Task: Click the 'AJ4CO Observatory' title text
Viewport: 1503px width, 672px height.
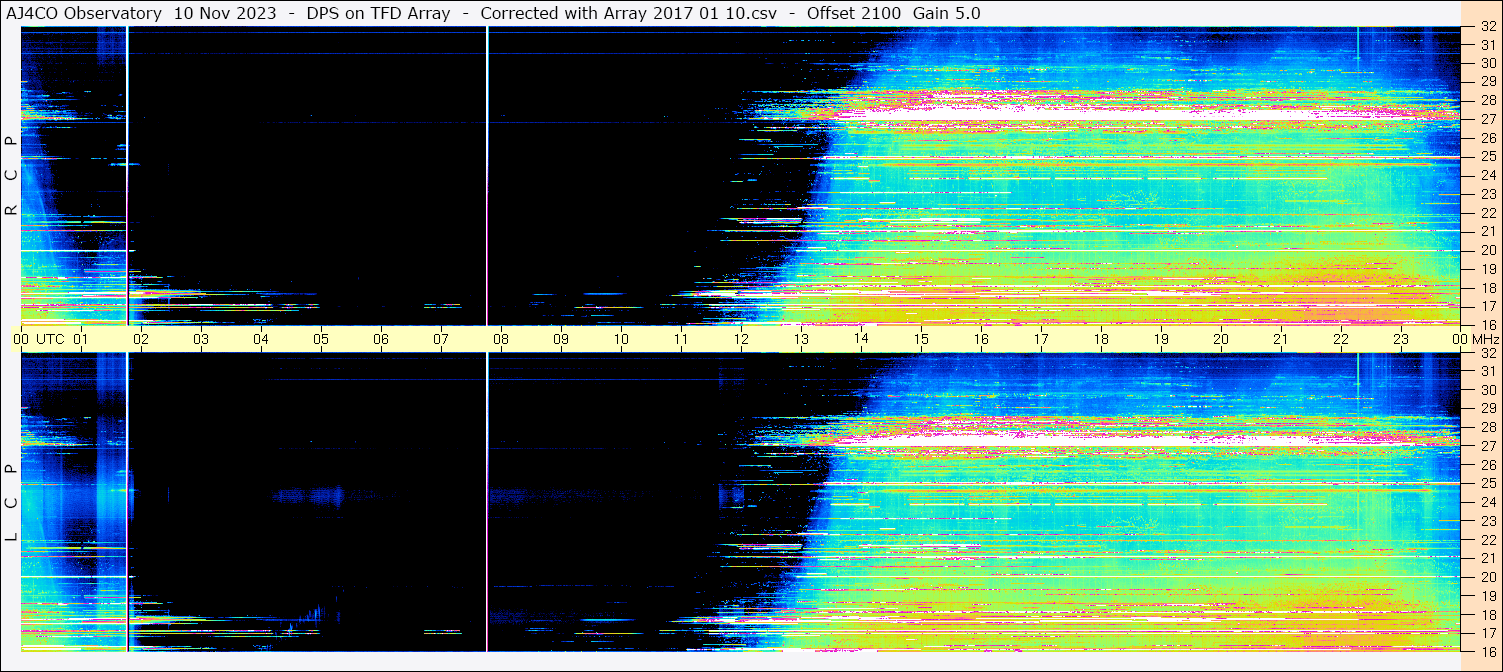Action: click(83, 14)
